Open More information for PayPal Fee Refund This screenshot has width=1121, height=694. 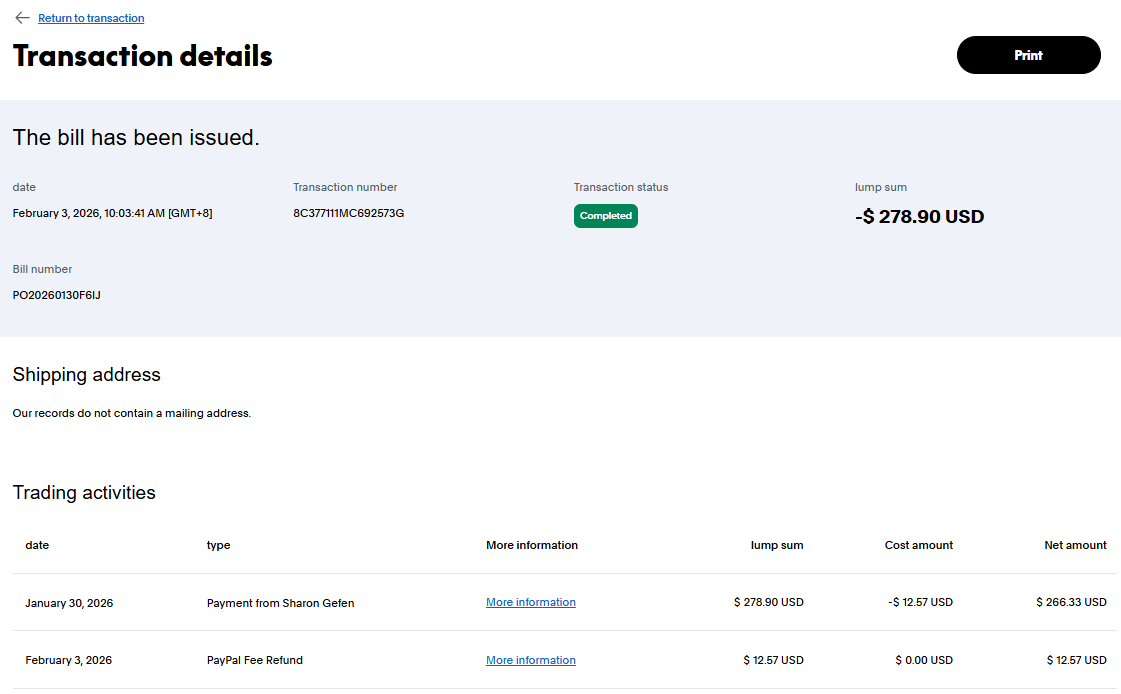pos(530,660)
